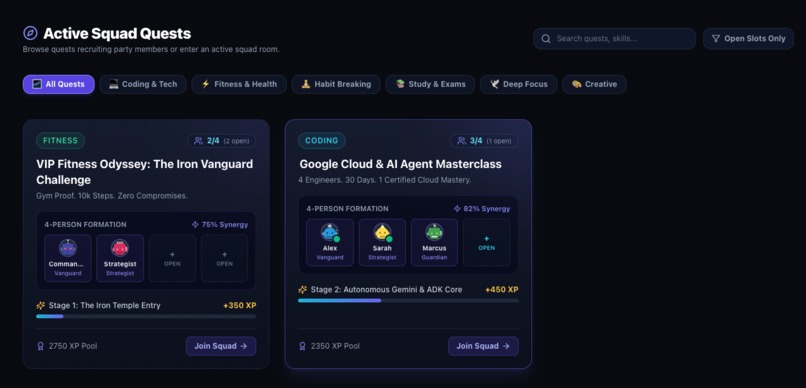Click the +350 XP reward text

[240, 306]
